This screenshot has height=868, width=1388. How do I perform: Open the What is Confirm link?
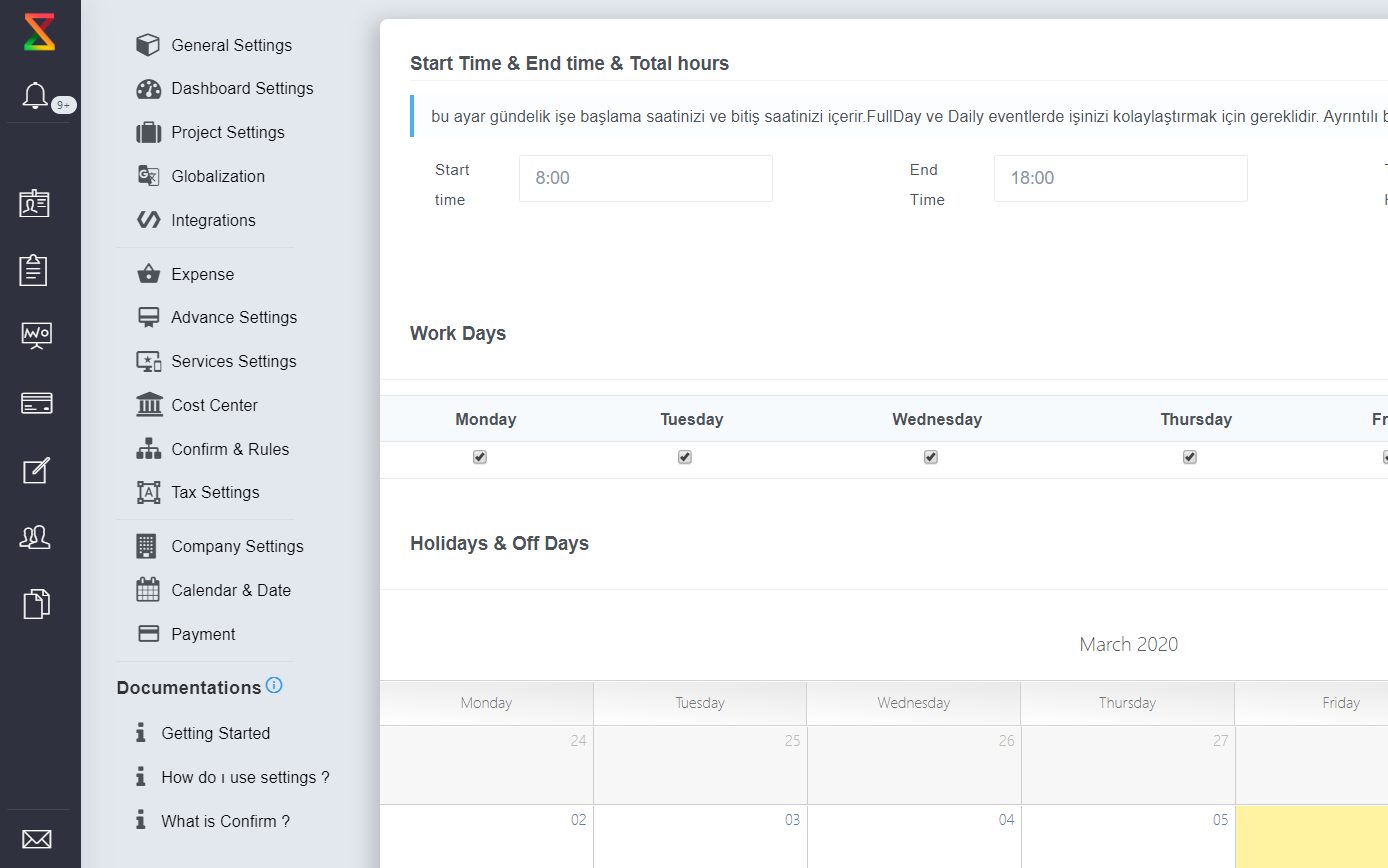[225, 821]
